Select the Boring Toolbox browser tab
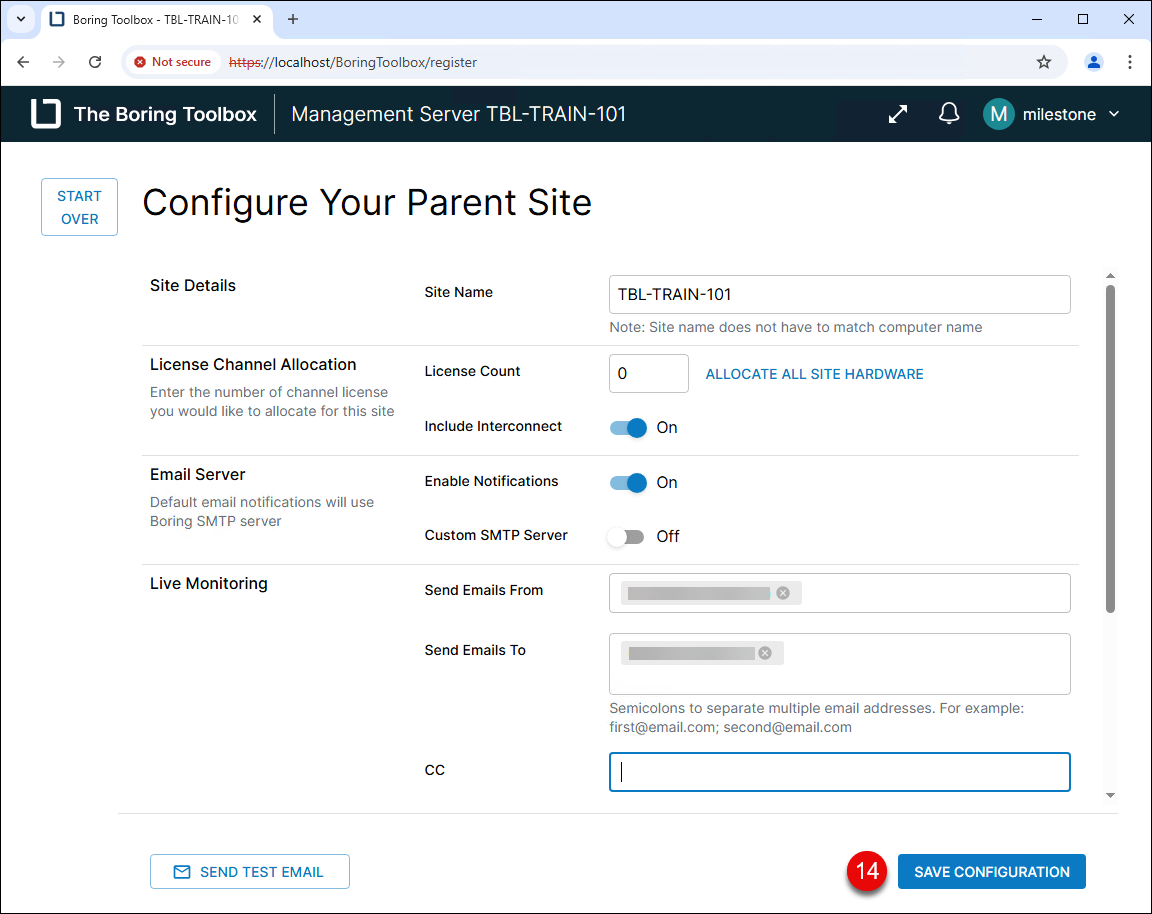The height and width of the screenshot is (914, 1152). 156,20
